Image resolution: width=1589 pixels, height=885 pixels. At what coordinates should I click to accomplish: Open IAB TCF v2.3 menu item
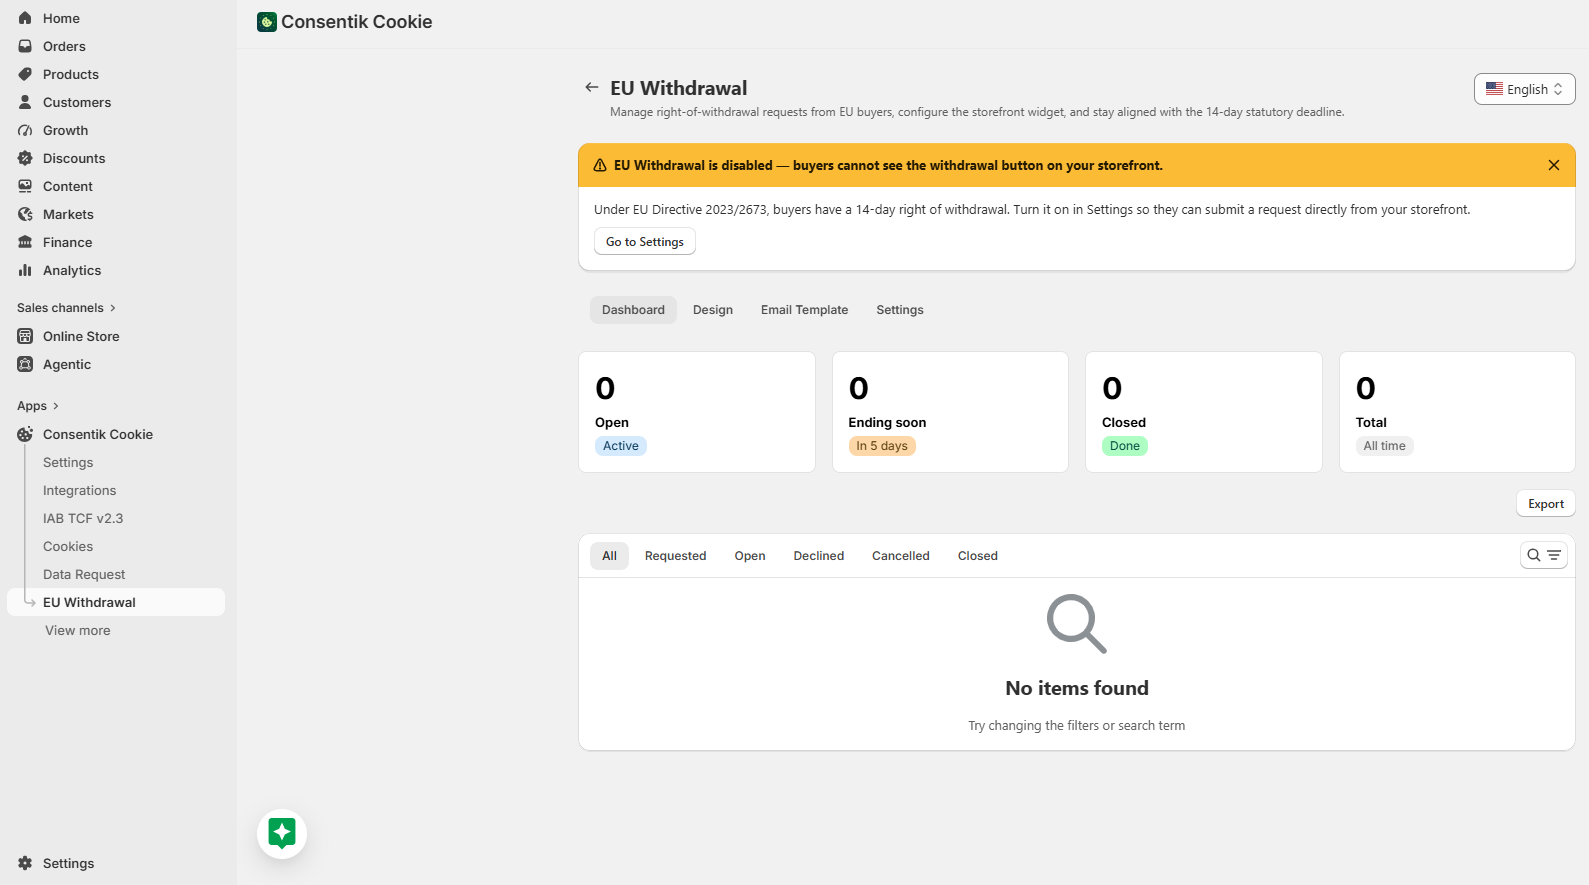pyautogui.click(x=83, y=518)
